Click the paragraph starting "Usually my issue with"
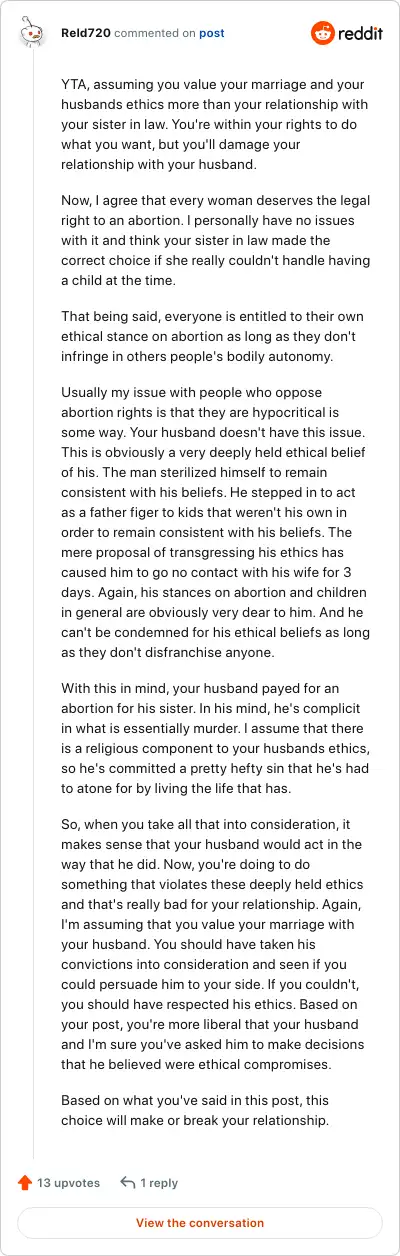 point(200,511)
